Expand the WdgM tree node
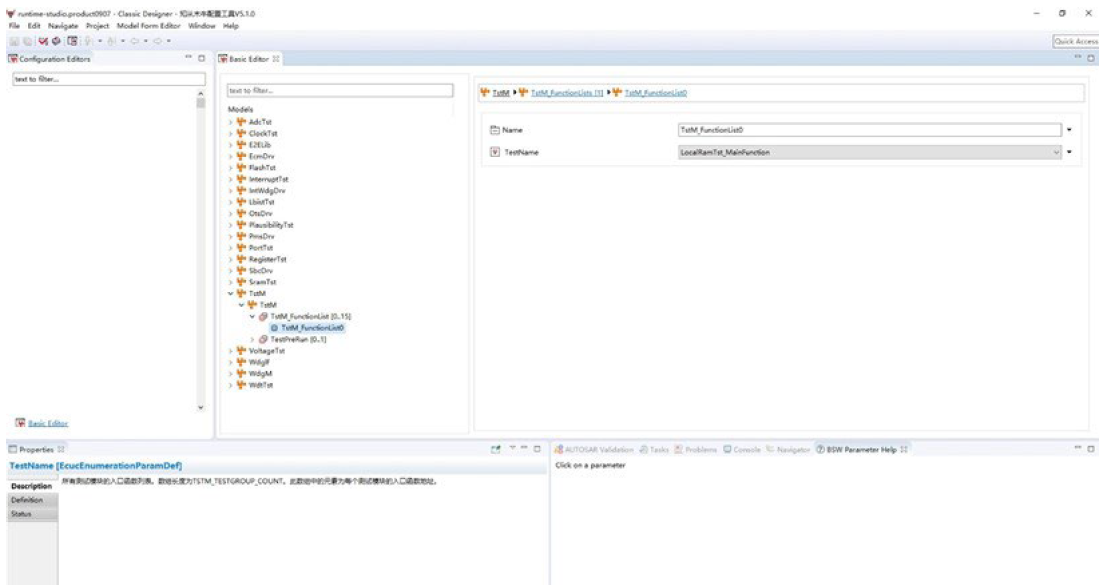 [230, 373]
